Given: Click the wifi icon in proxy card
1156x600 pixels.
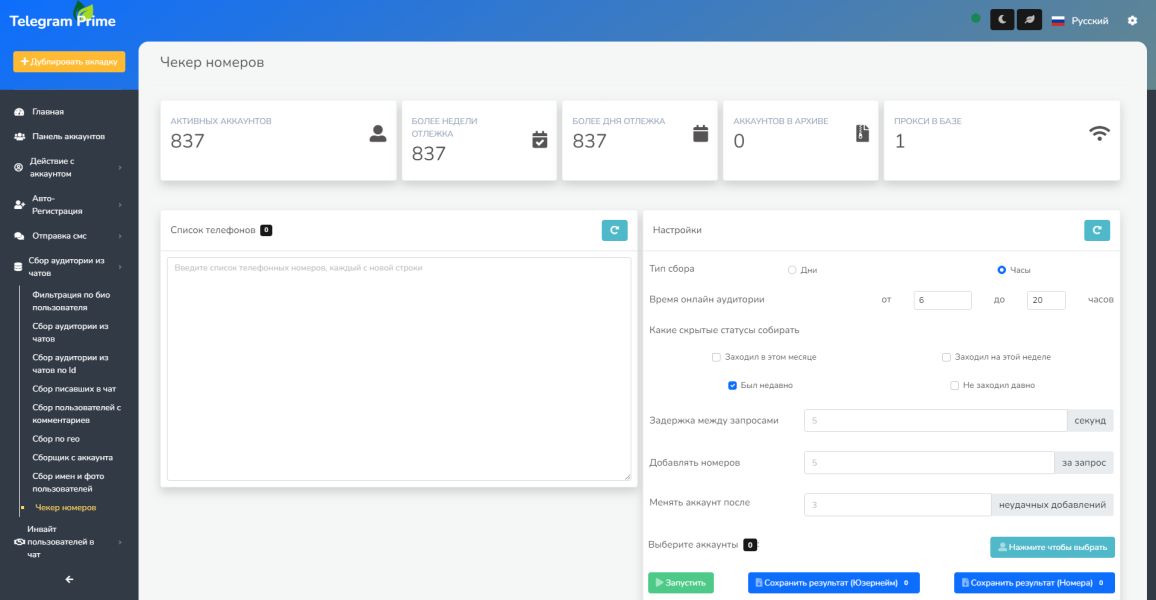Looking at the screenshot, I should [x=1099, y=134].
